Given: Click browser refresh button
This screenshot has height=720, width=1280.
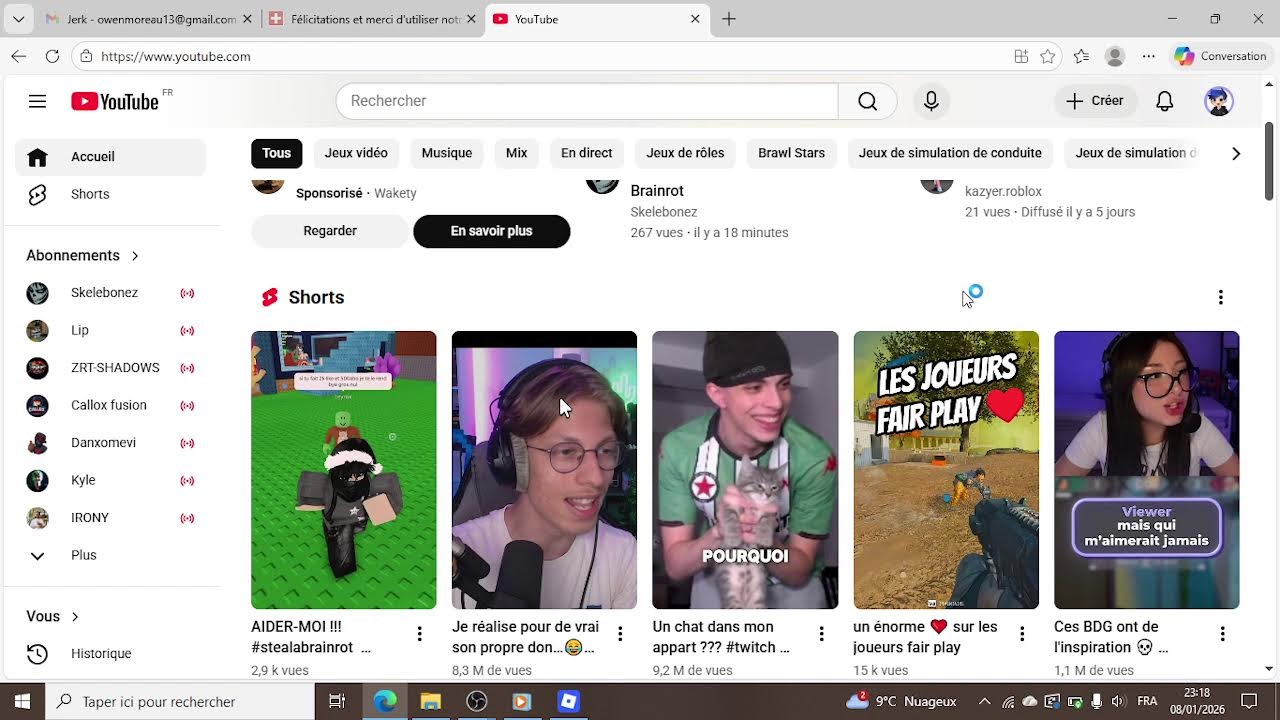Looking at the screenshot, I should point(52,56).
